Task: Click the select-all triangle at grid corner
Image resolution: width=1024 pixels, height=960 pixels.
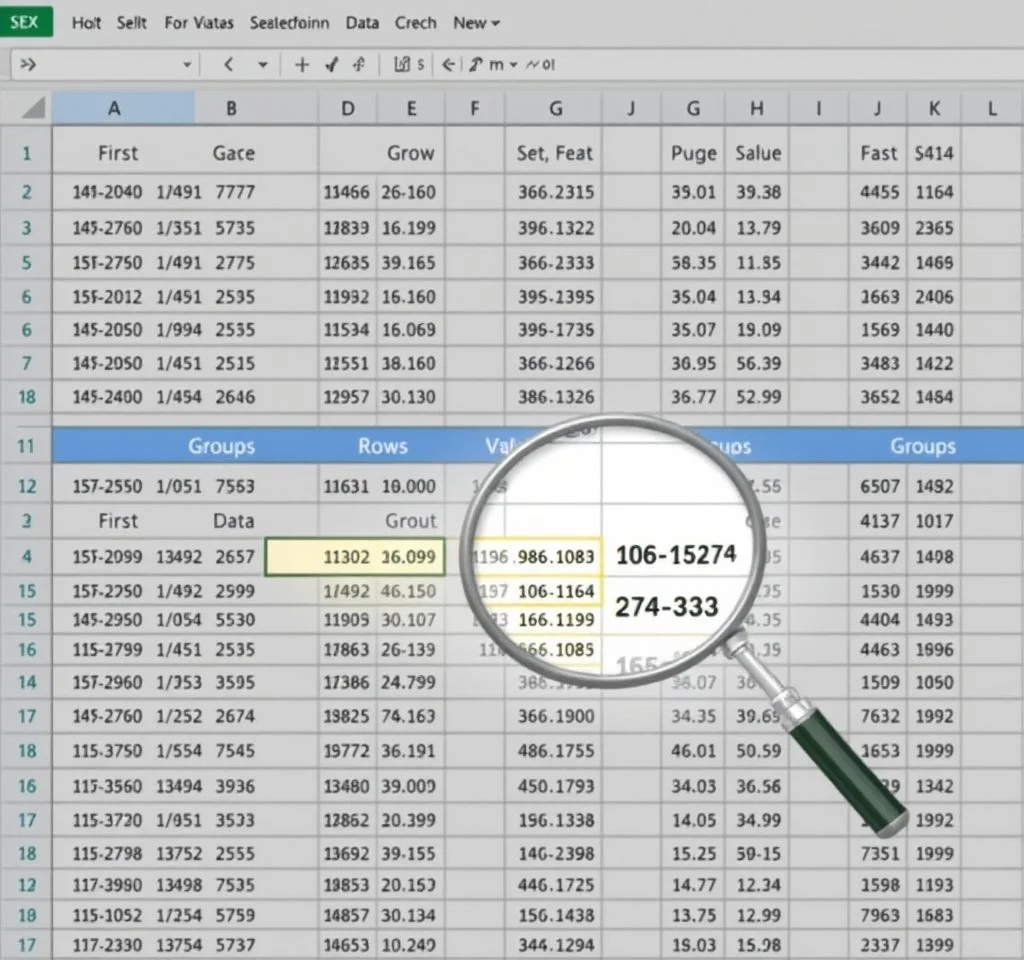Action: tap(34, 109)
